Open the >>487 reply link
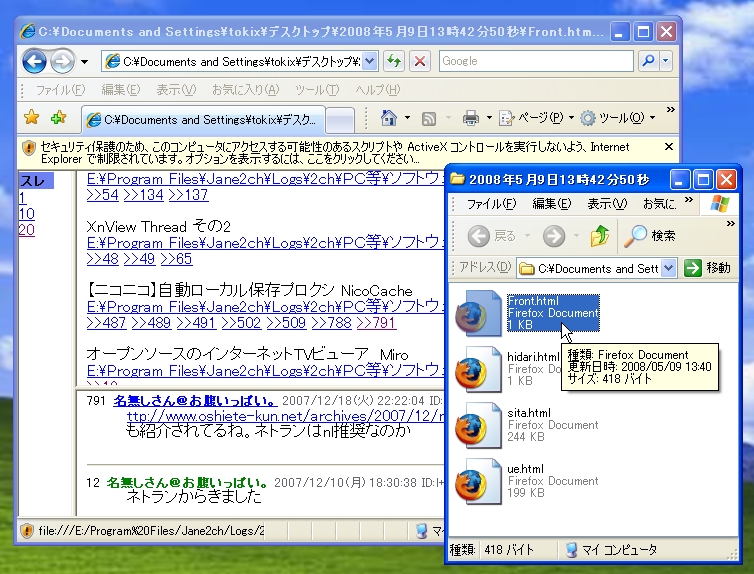This screenshot has width=754, height=574. pos(106,323)
